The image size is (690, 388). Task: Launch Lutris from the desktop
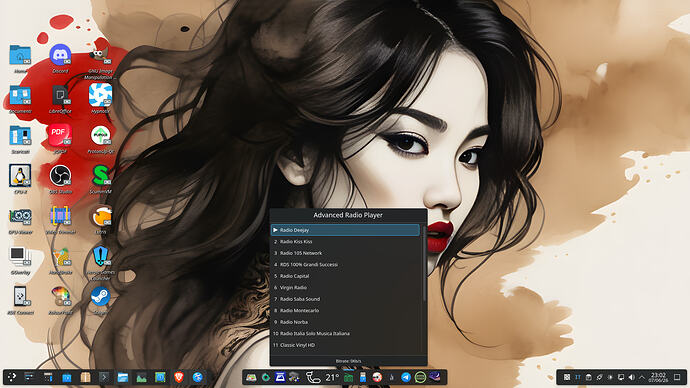tap(100, 216)
